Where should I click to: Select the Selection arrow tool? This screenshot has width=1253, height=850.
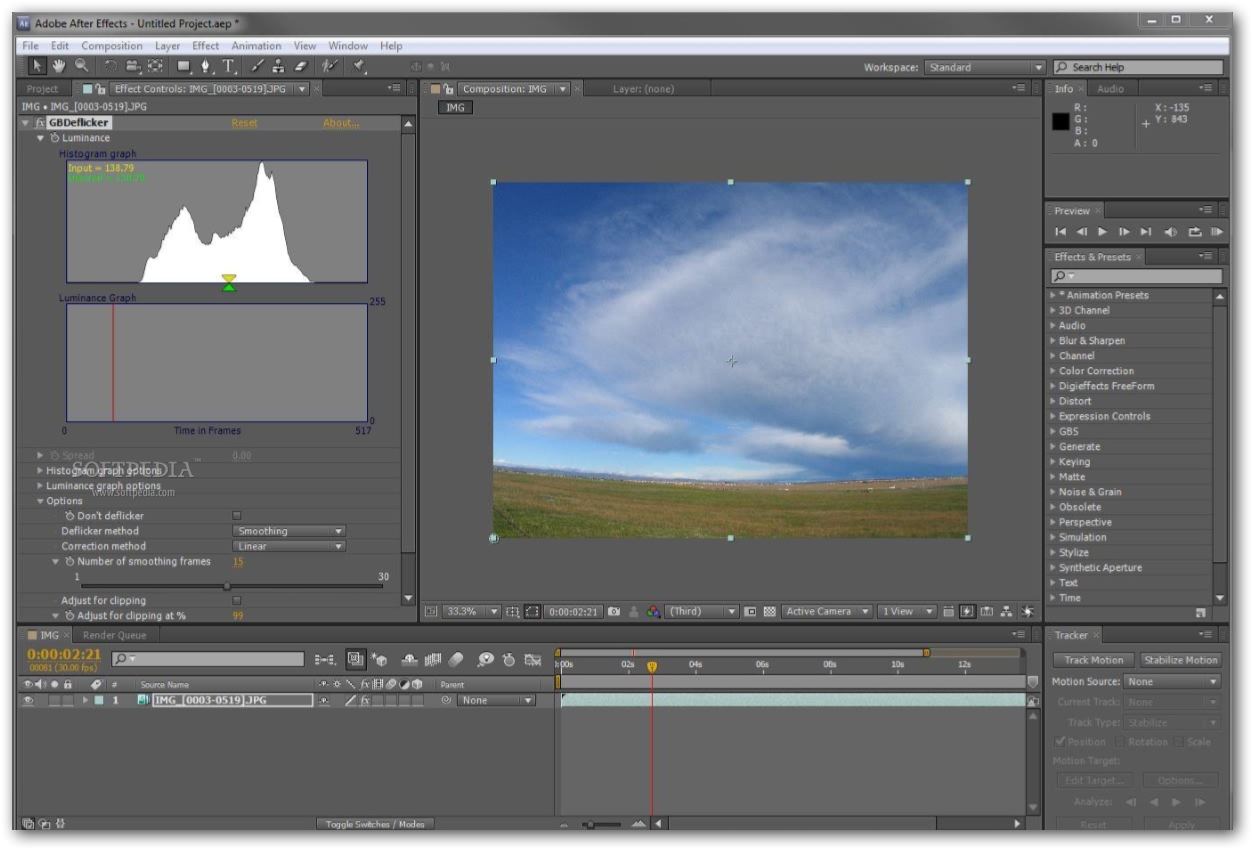[36, 66]
